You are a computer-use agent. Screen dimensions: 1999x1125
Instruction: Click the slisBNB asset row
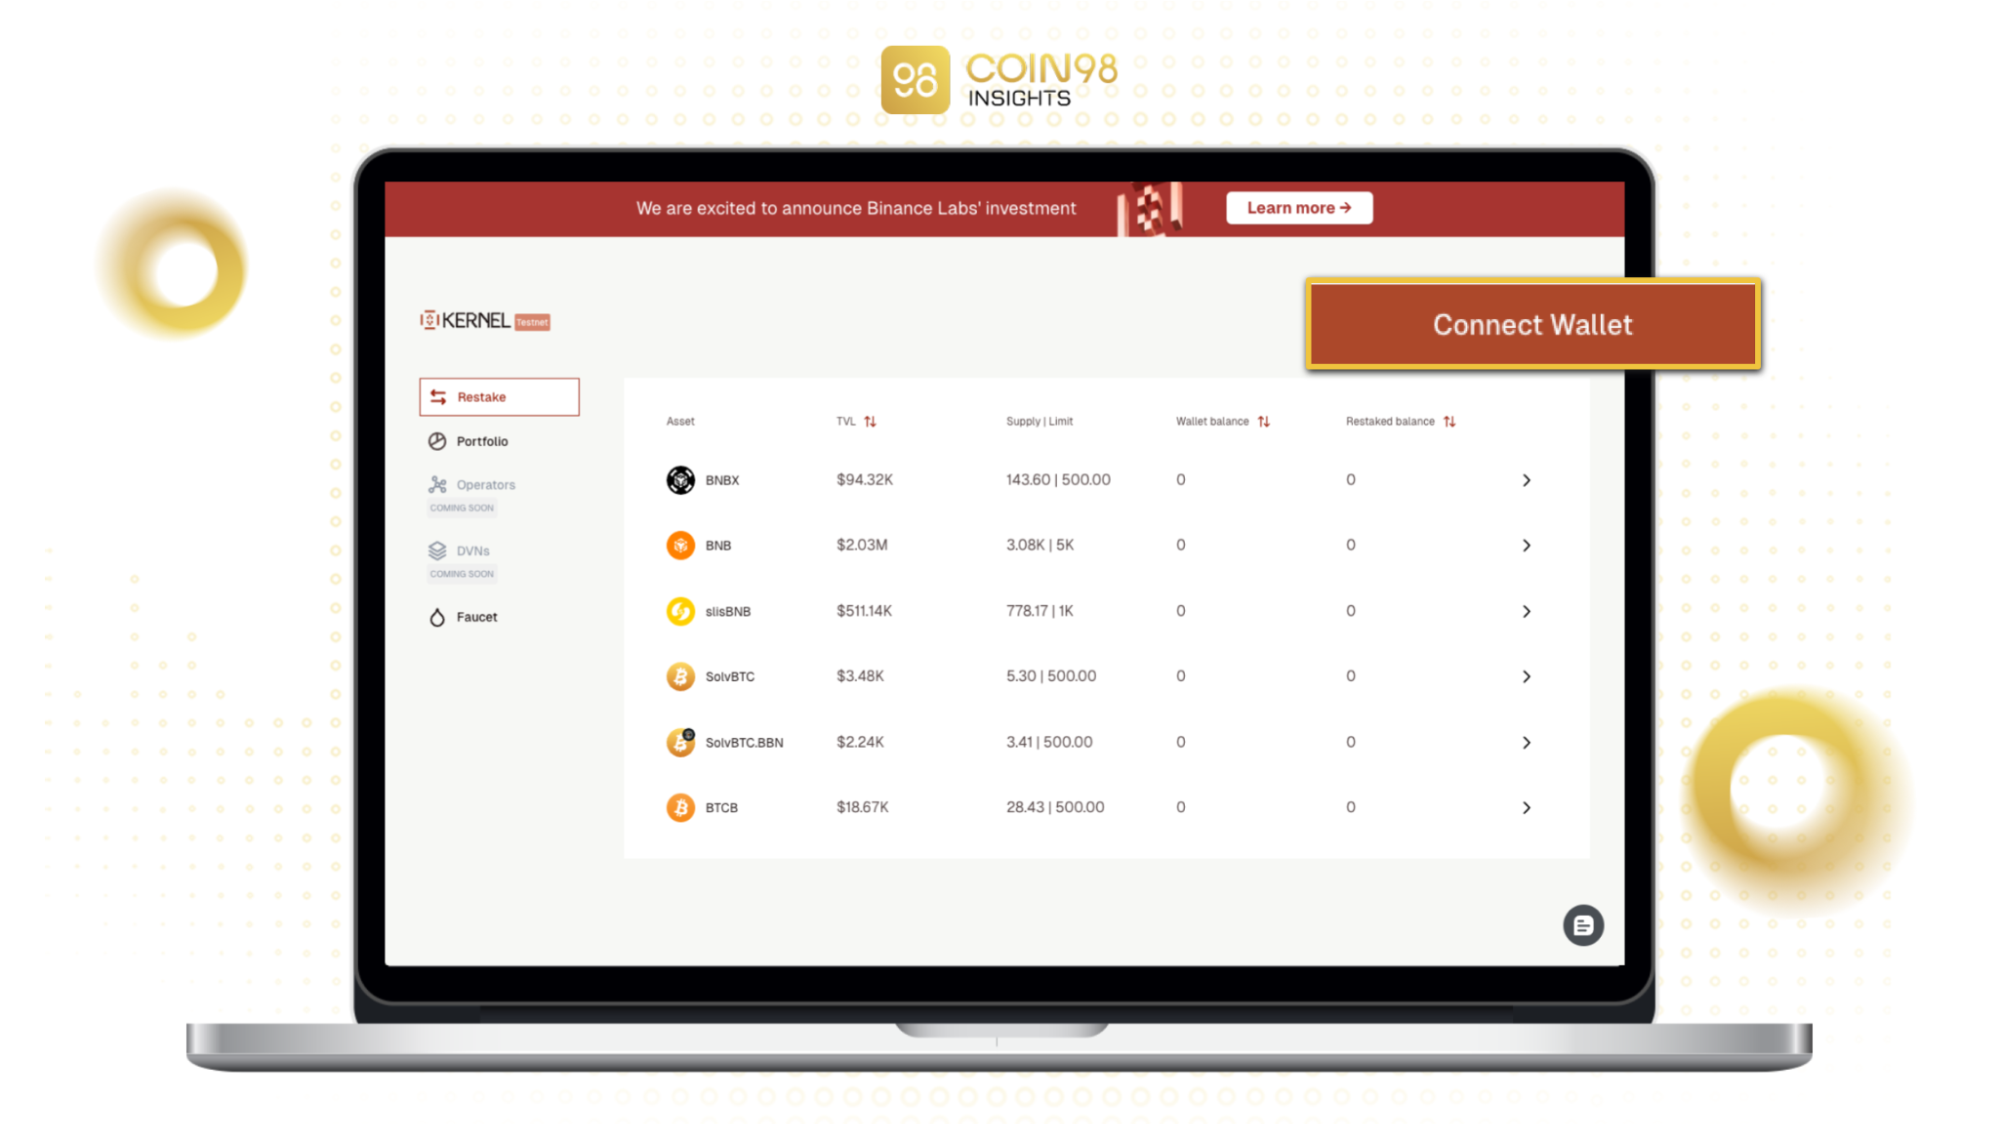tap(1098, 610)
